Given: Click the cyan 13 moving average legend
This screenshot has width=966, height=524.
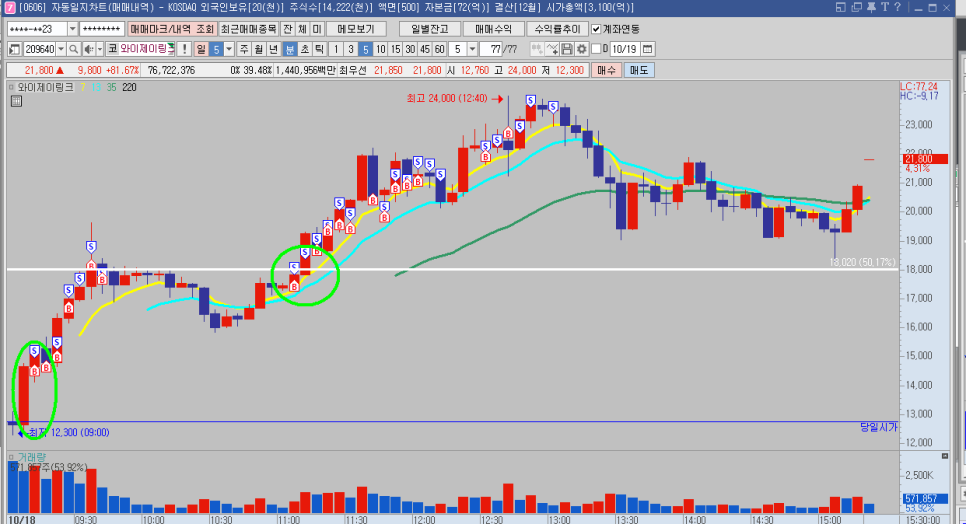Looking at the screenshot, I should tap(97, 87).
